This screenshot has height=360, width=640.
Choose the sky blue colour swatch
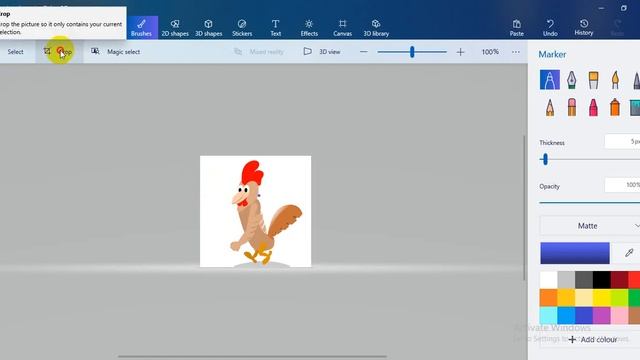point(566,316)
